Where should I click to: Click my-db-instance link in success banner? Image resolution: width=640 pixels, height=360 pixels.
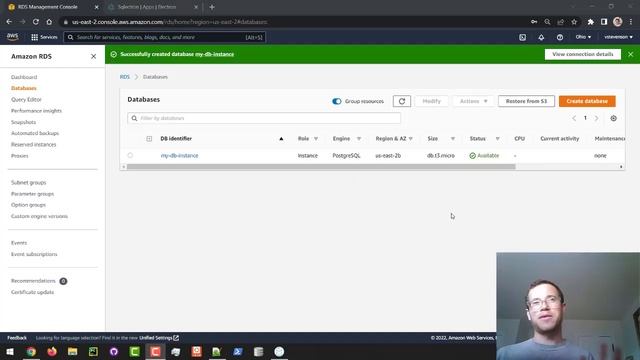coord(214,54)
